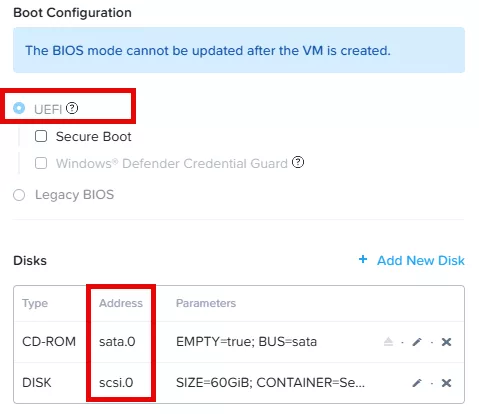Click the SIZE=60GiB parameters text
This screenshot has width=479, height=414.
270,383
